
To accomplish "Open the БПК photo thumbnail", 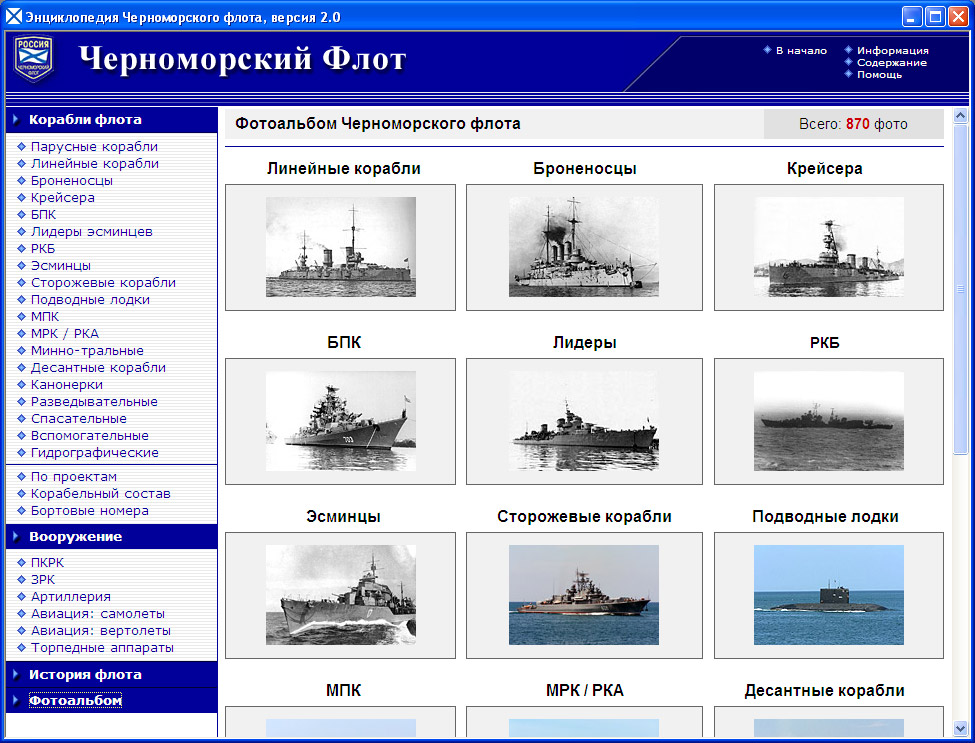I will pos(341,421).
